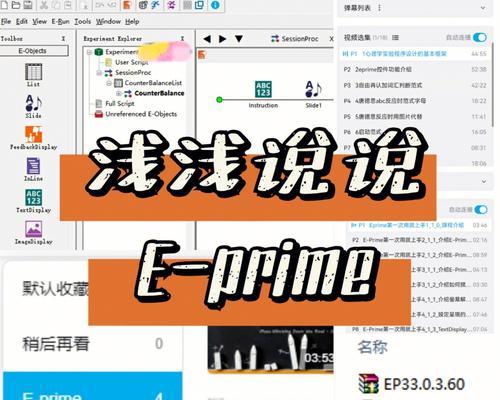Play the P1 video lasting 44:55
Screen dimensions: 500x400
414,54
